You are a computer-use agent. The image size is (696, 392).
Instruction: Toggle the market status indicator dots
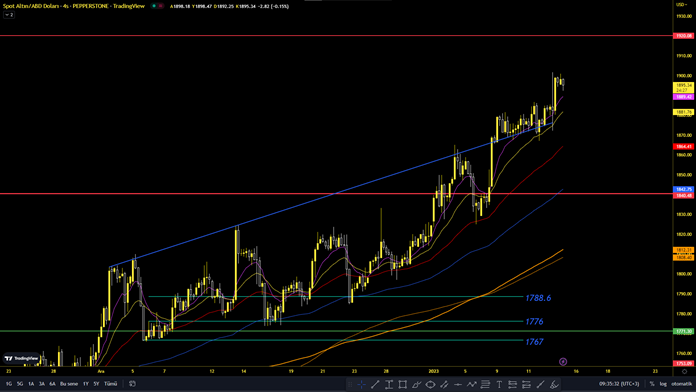tap(157, 6)
